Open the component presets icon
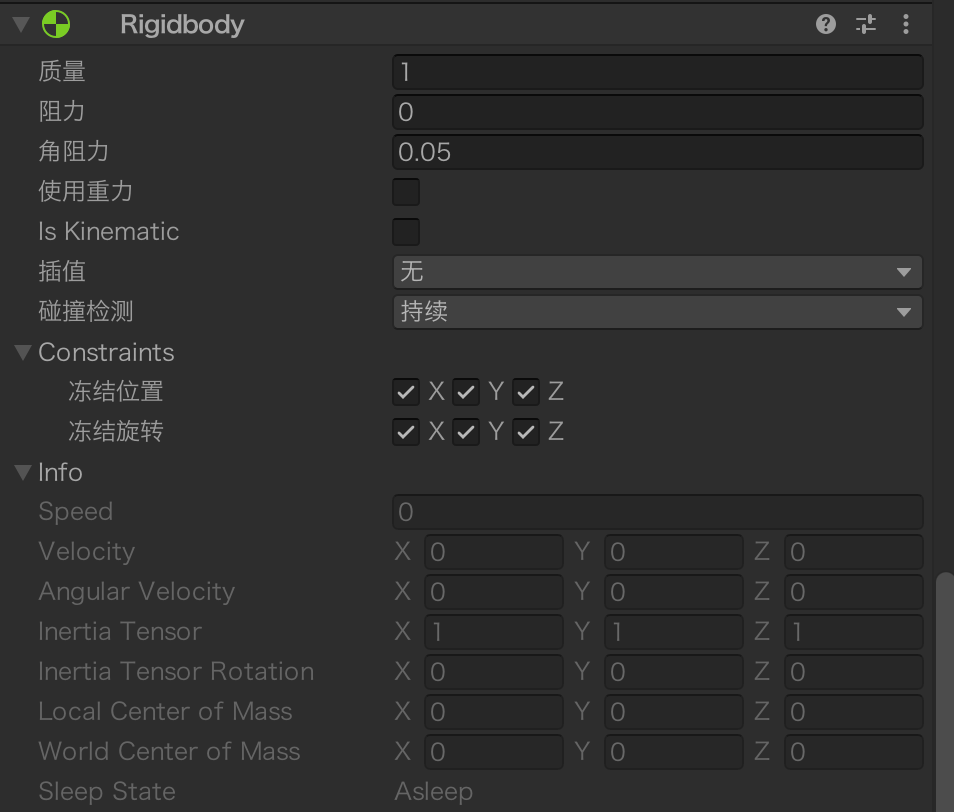This screenshot has width=954, height=812. coord(866,24)
